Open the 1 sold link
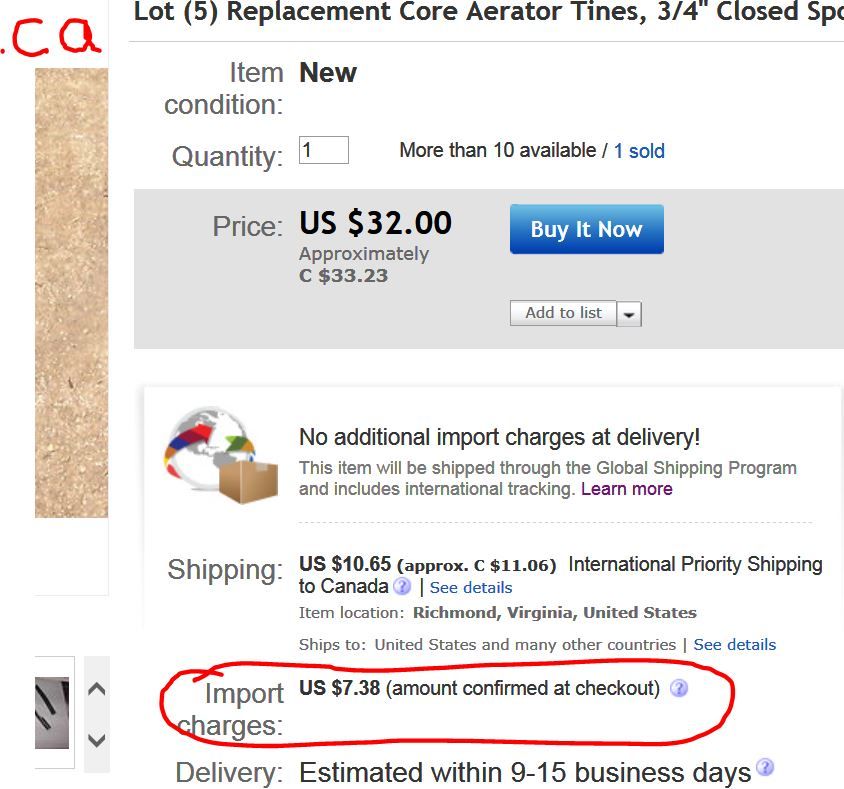 point(639,151)
